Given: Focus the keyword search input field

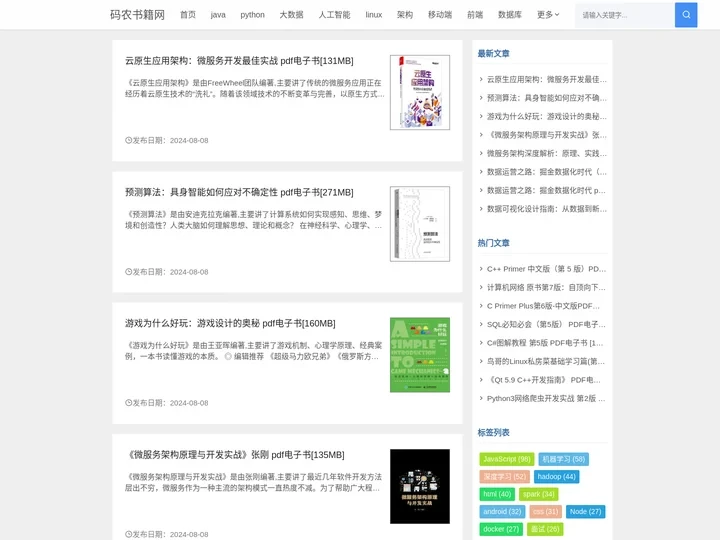Looking at the screenshot, I should coord(625,15).
